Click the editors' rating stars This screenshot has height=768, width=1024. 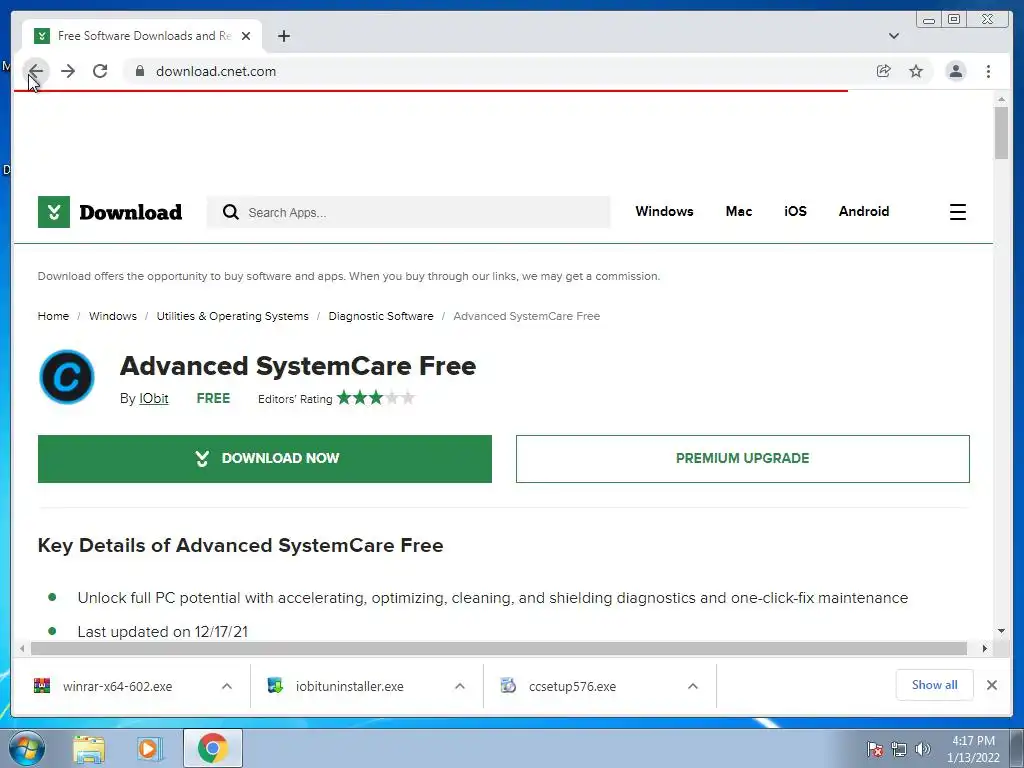point(376,398)
